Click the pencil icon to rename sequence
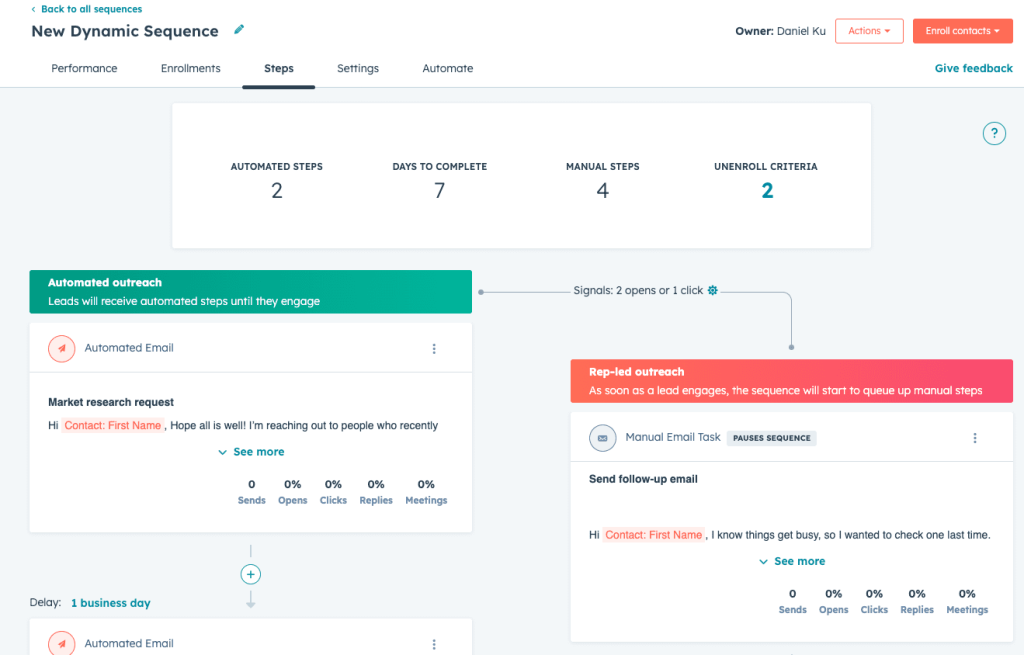Image resolution: width=1024 pixels, height=655 pixels. 239,30
